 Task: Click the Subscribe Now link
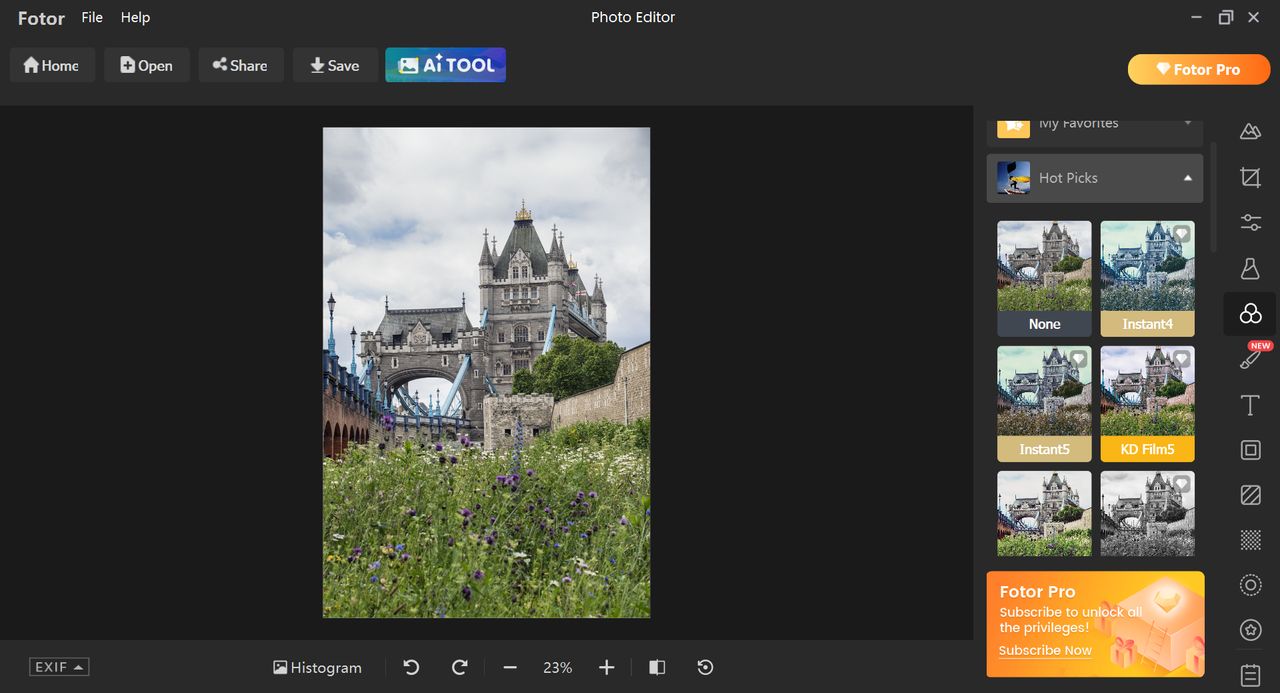coord(1045,650)
